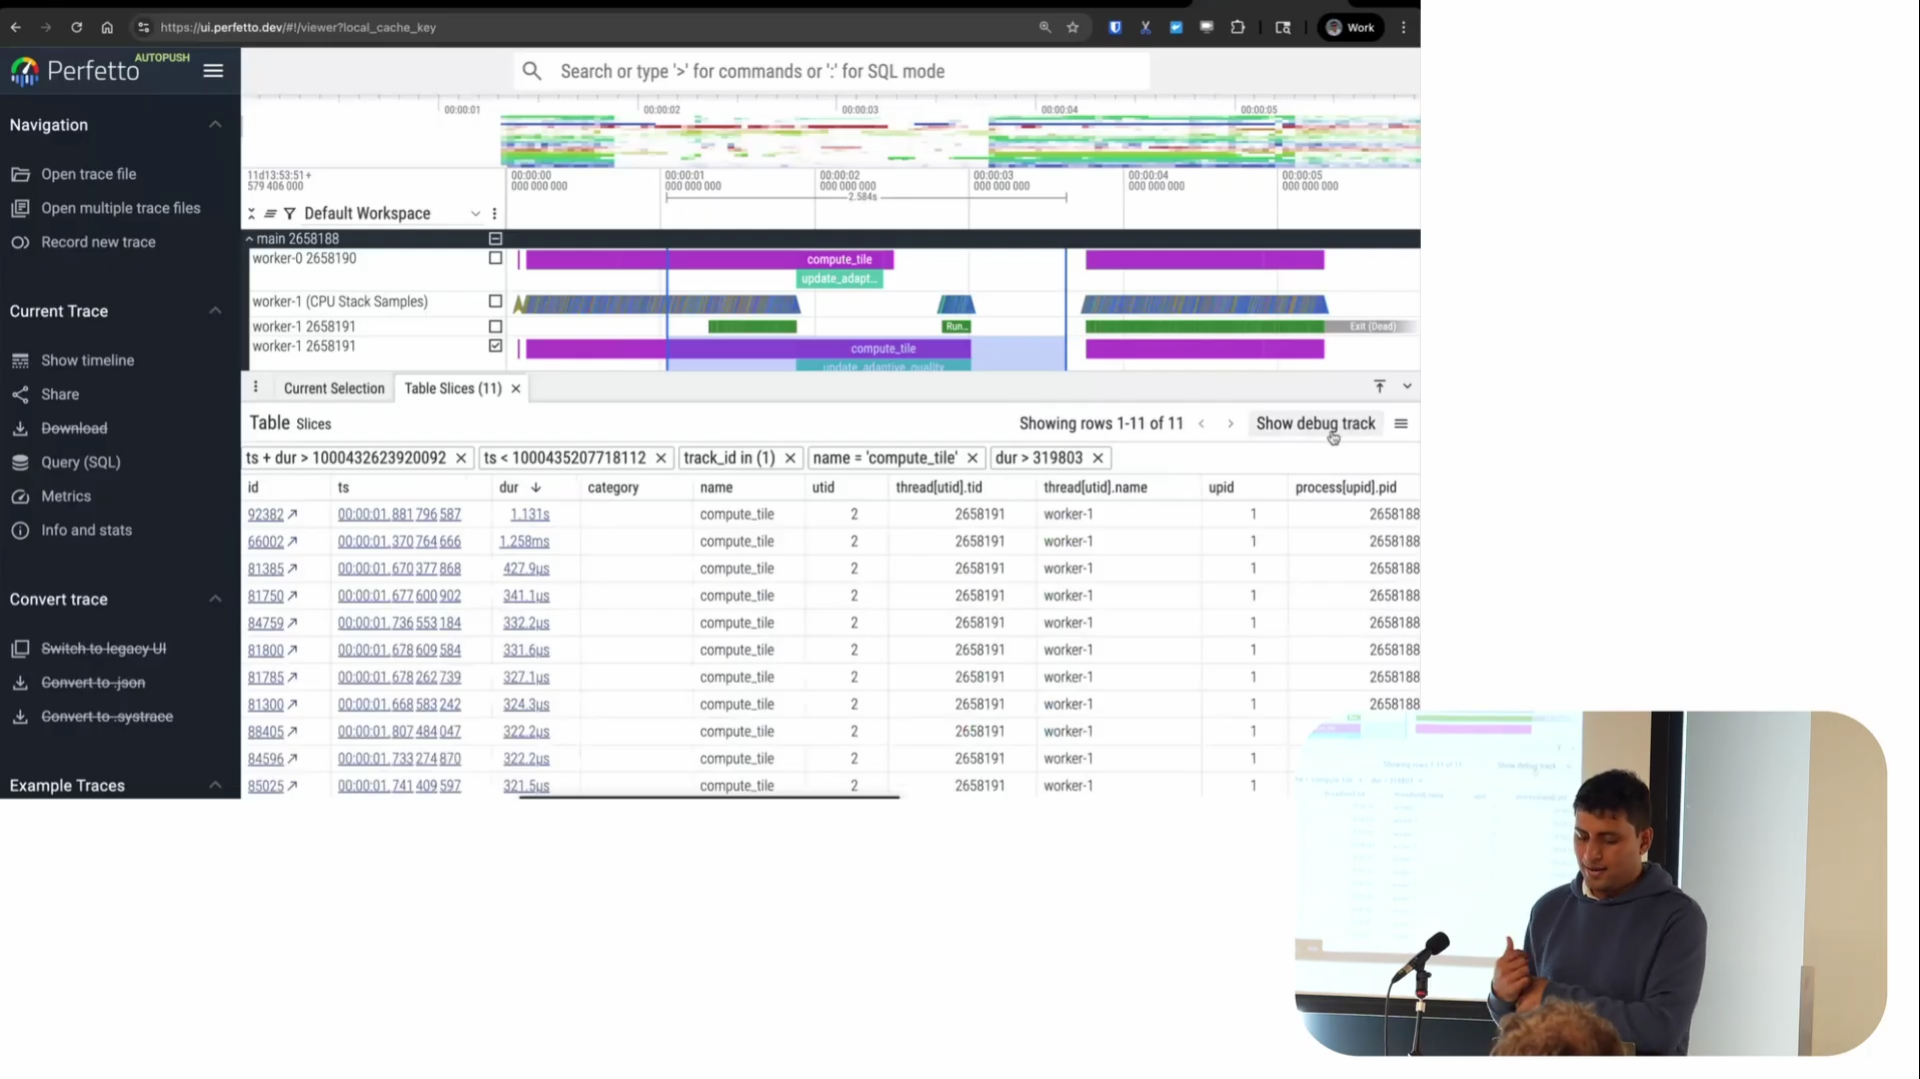Click the scroll-to-top icon above the slices table
The height and width of the screenshot is (1079, 1920).
pos(1380,386)
